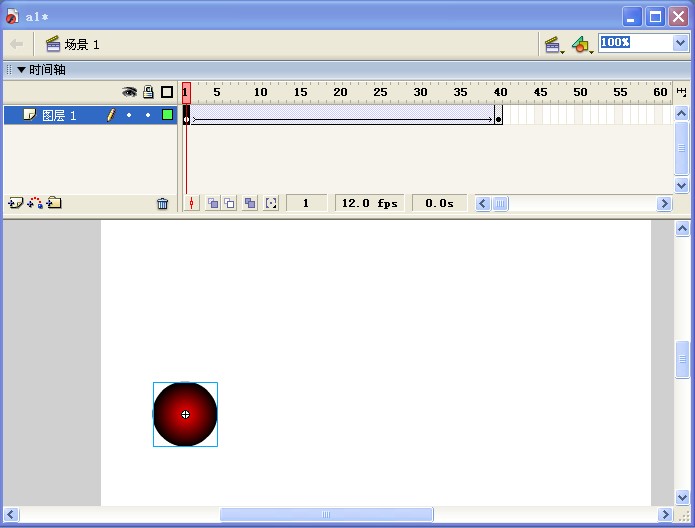Click the current frame number field
Image resolution: width=695 pixels, height=528 pixels.
click(x=306, y=203)
